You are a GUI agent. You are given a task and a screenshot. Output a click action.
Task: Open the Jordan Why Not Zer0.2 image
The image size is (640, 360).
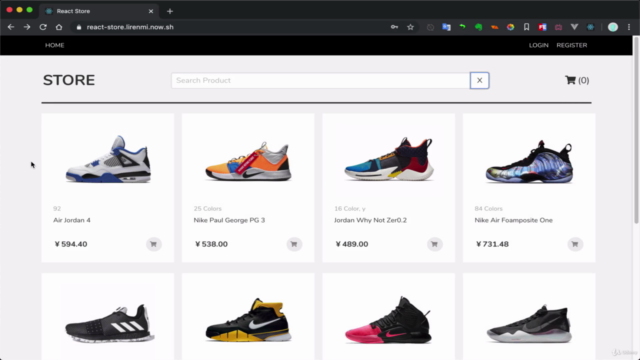tap(389, 159)
